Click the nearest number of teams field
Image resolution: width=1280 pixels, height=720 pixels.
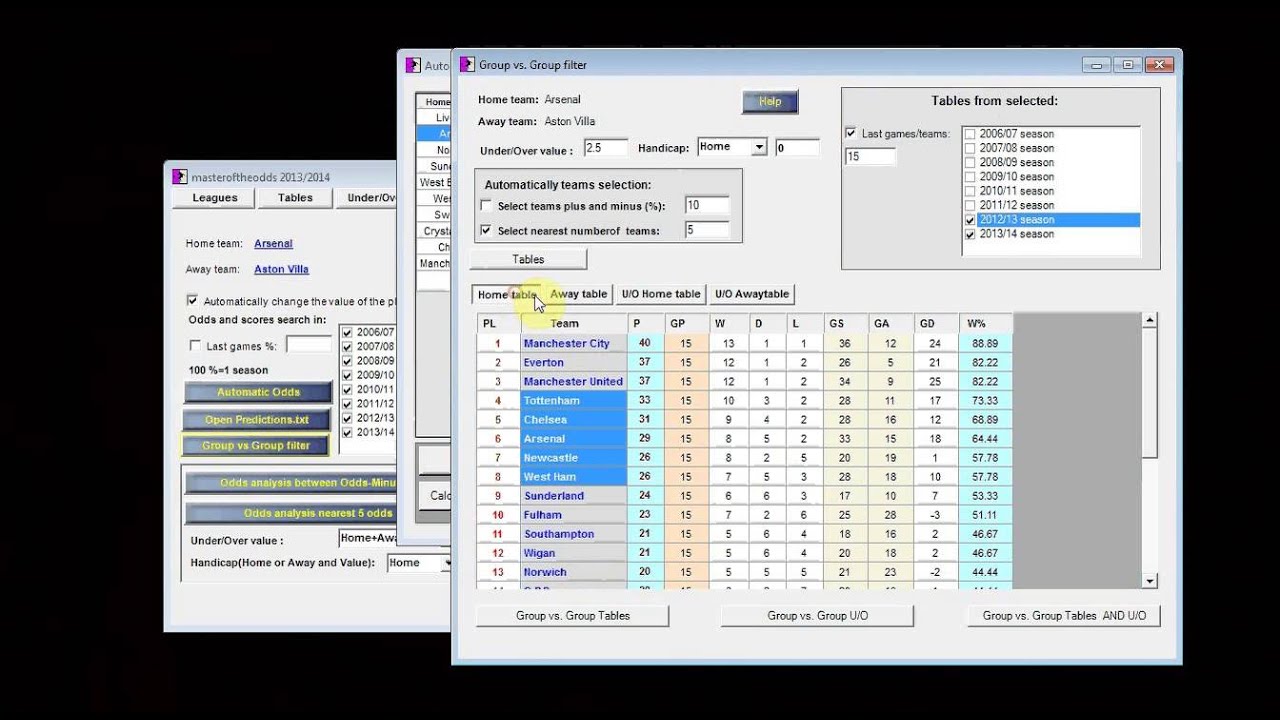[x=707, y=230]
